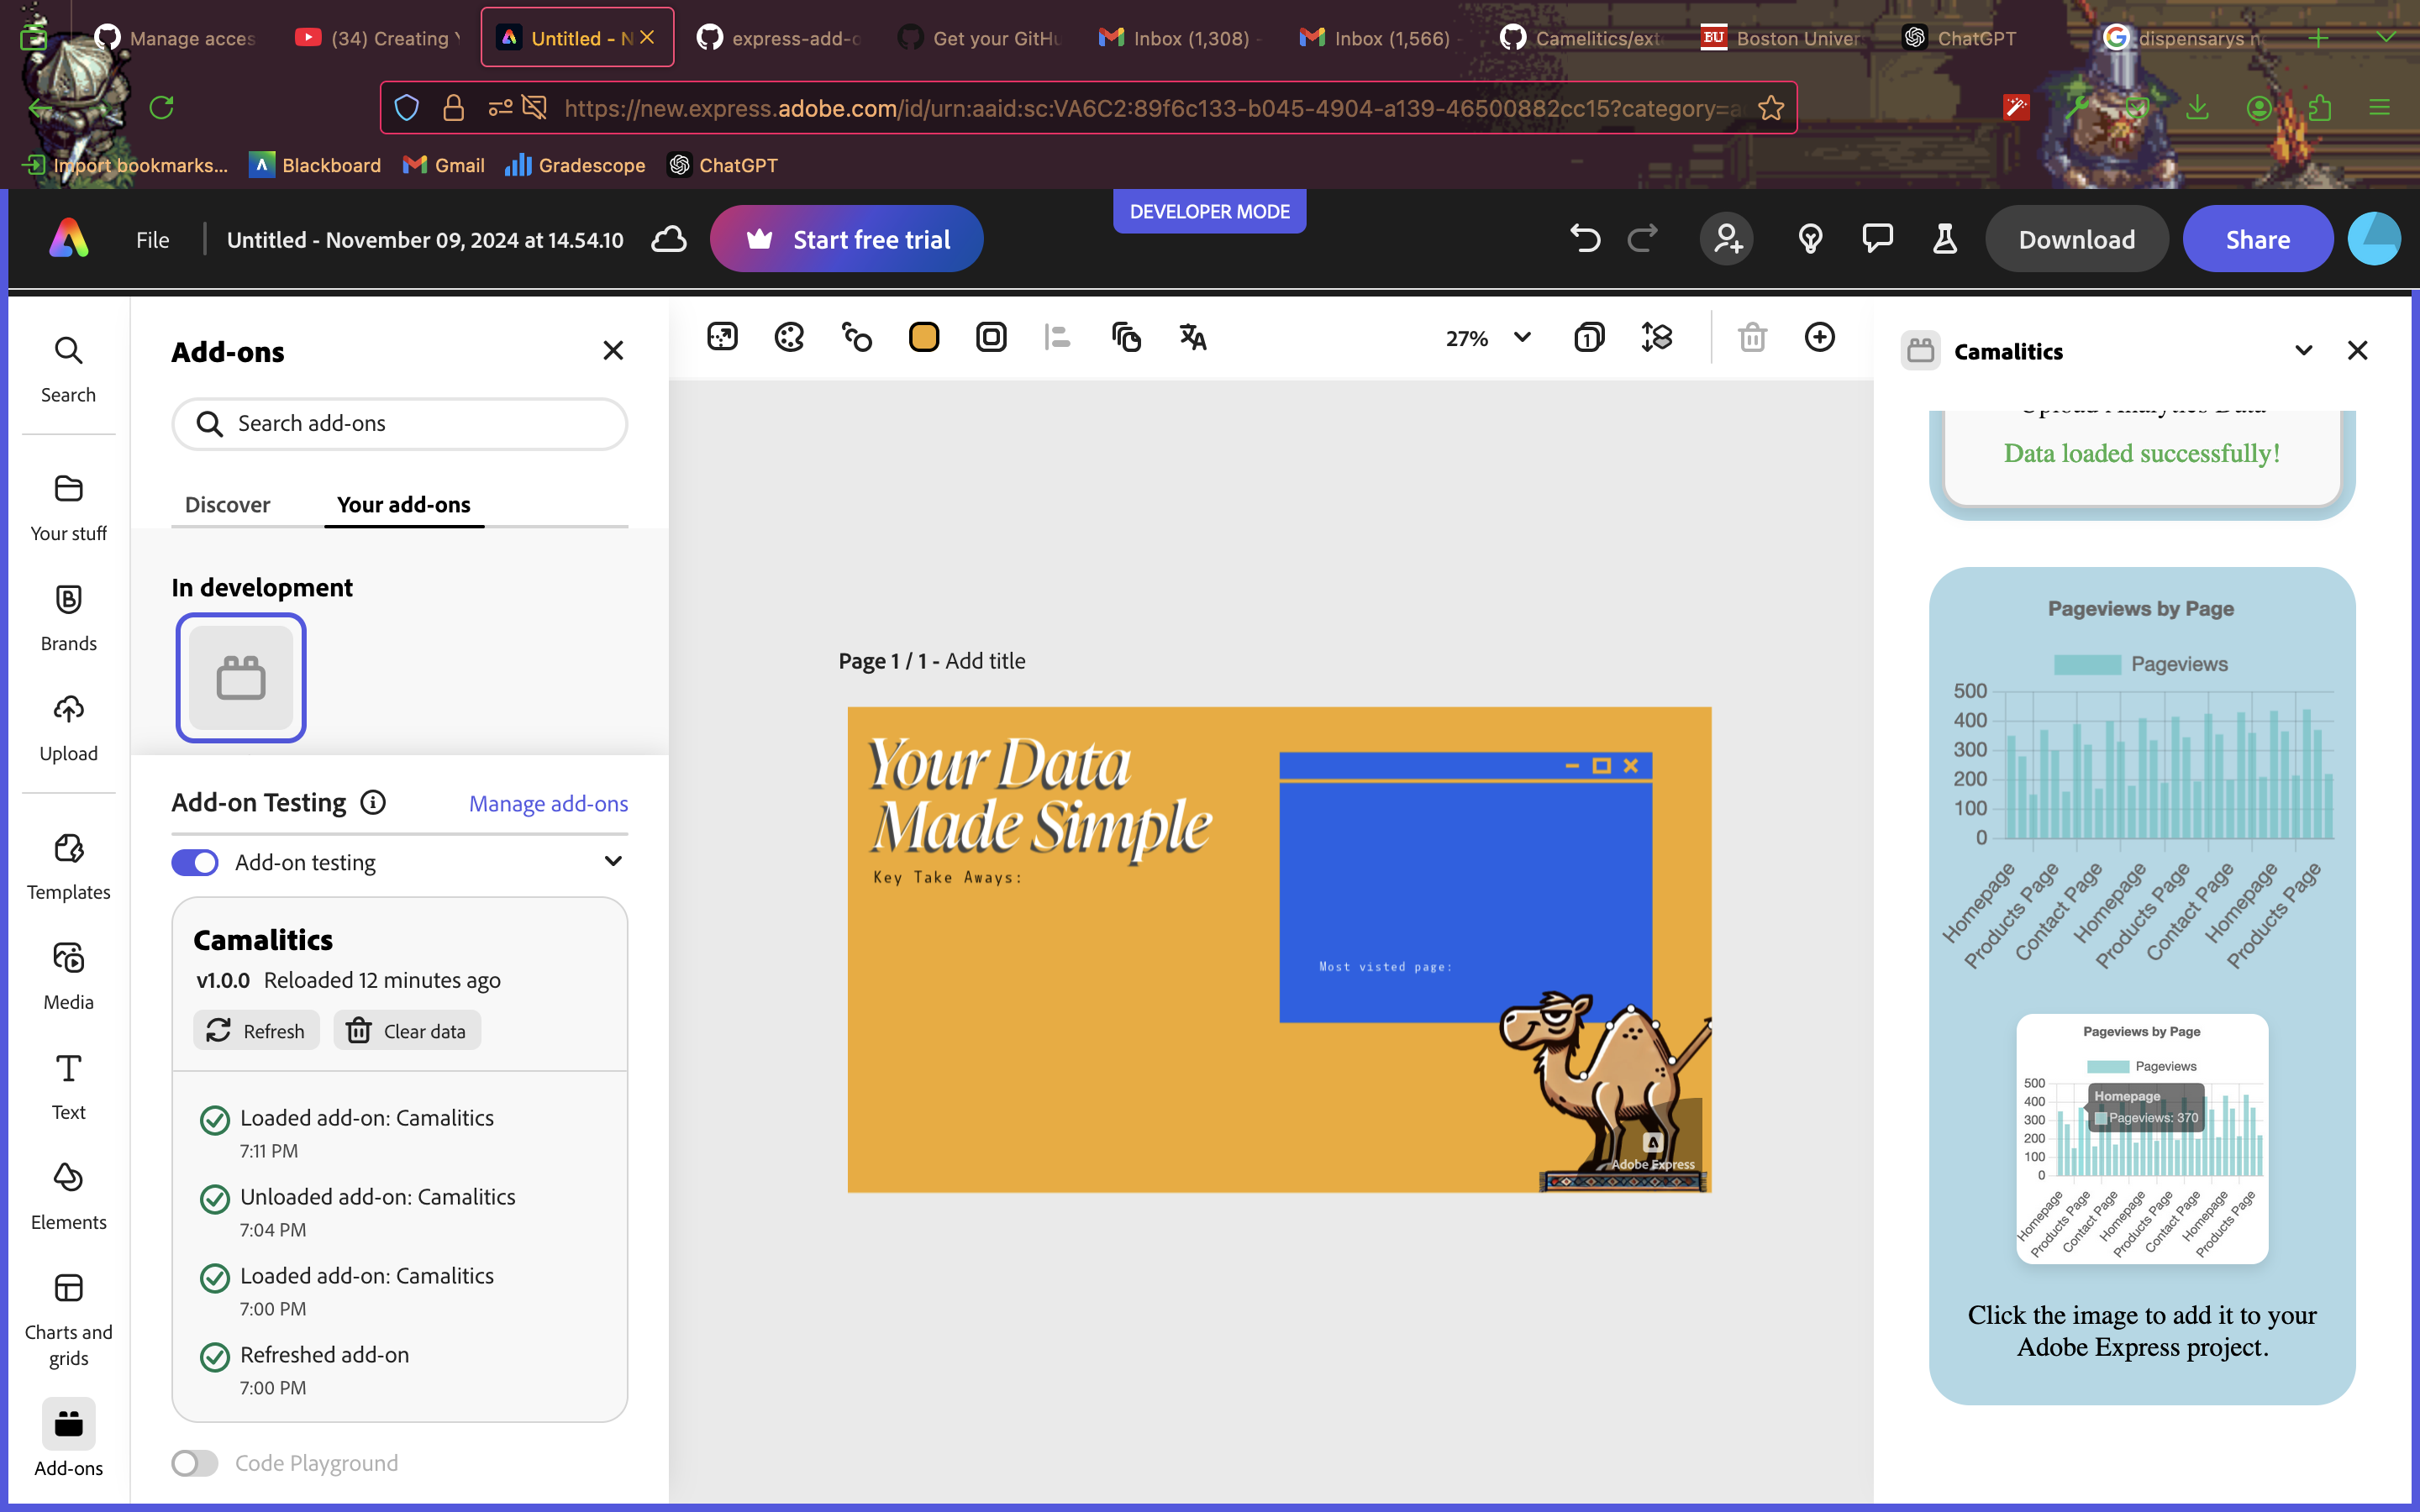The height and width of the screenshot is (1512, 2420).
Task: Open the color theme palette icon
Action: (x=789, y=338)
